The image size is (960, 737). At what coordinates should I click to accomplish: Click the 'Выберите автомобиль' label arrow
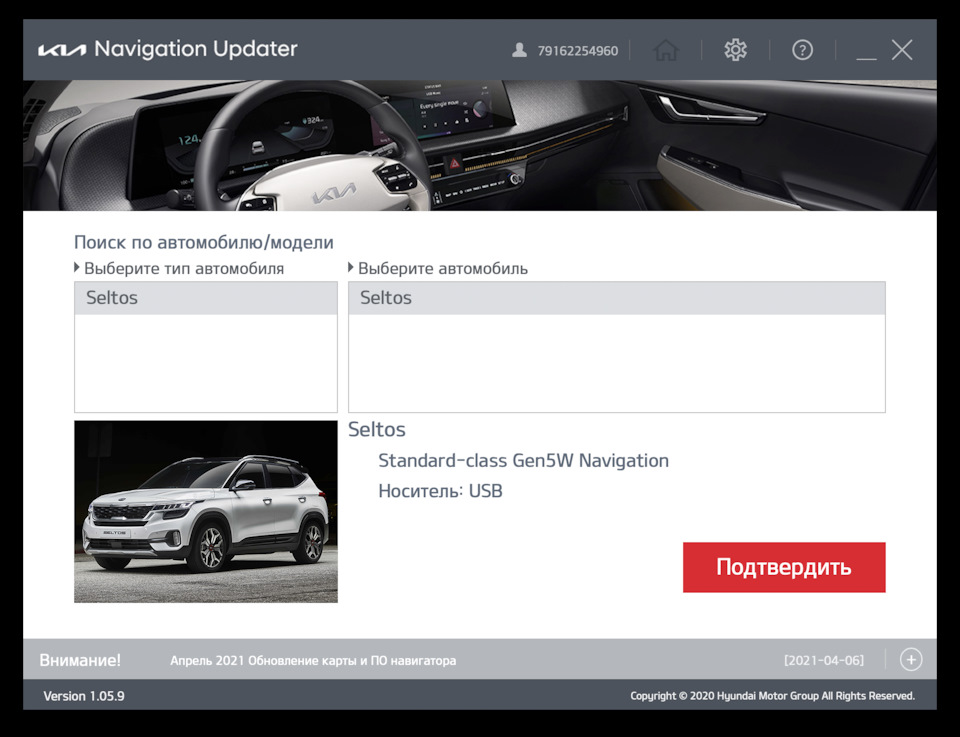click(x=351, y=267)
